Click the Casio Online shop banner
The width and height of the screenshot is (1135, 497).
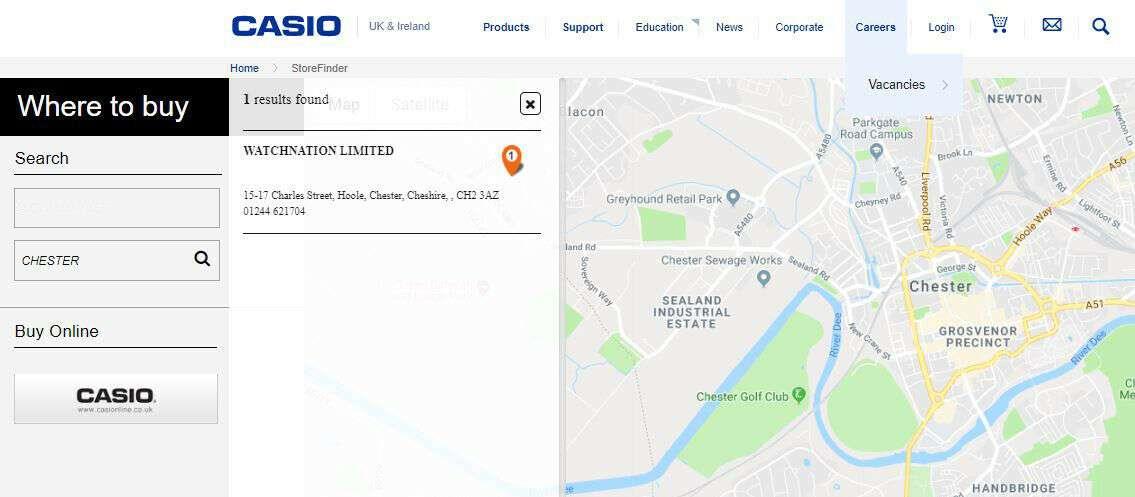coord(116,398)
